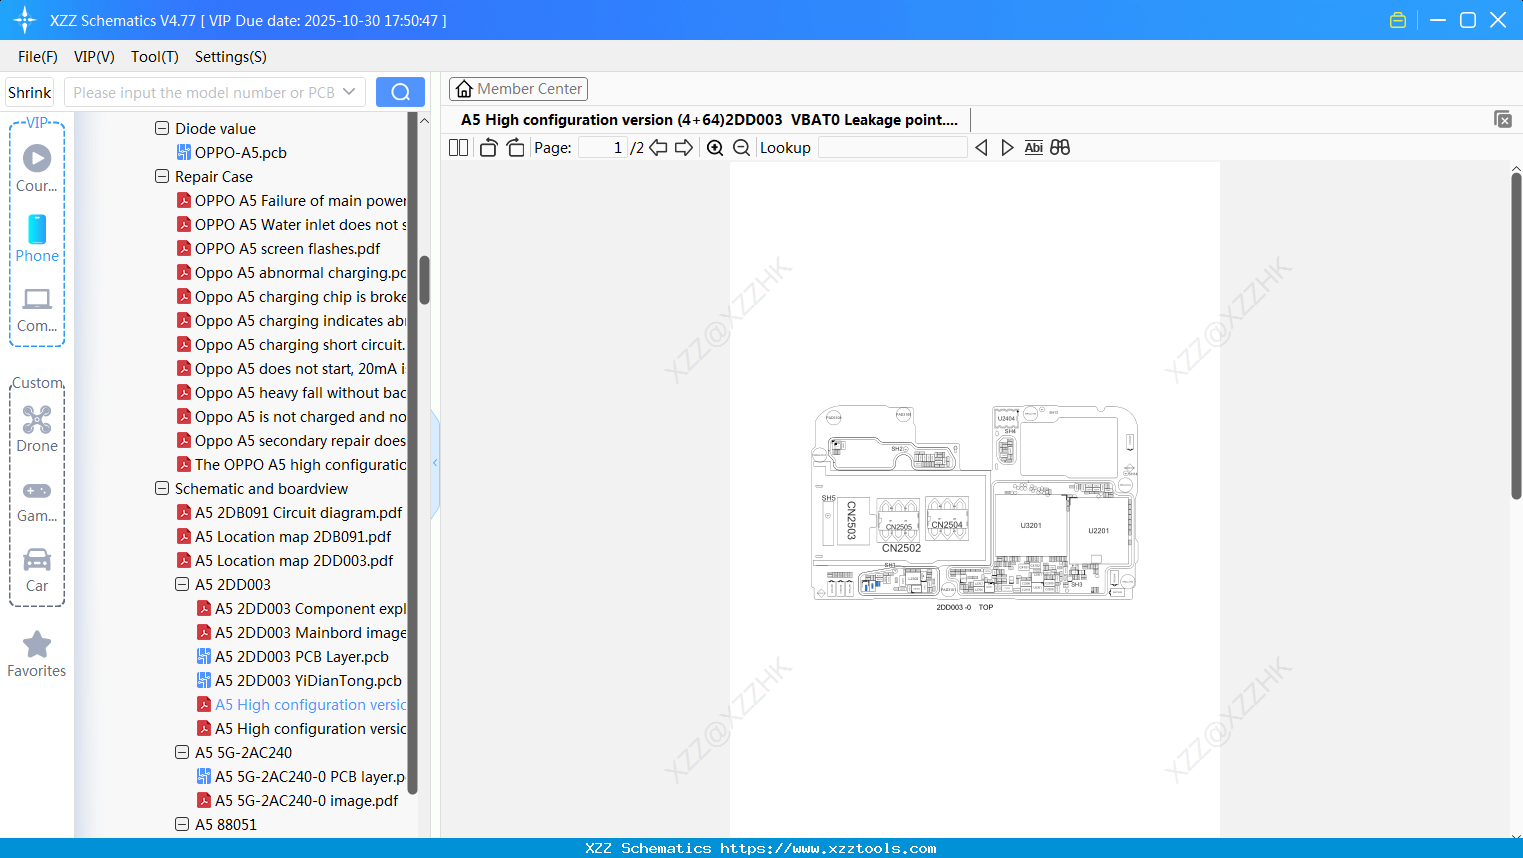Screen dimensions: 1523x858
Task: Open 'A5 Location map 2DD003.pdf'
Action: (285, 561)
